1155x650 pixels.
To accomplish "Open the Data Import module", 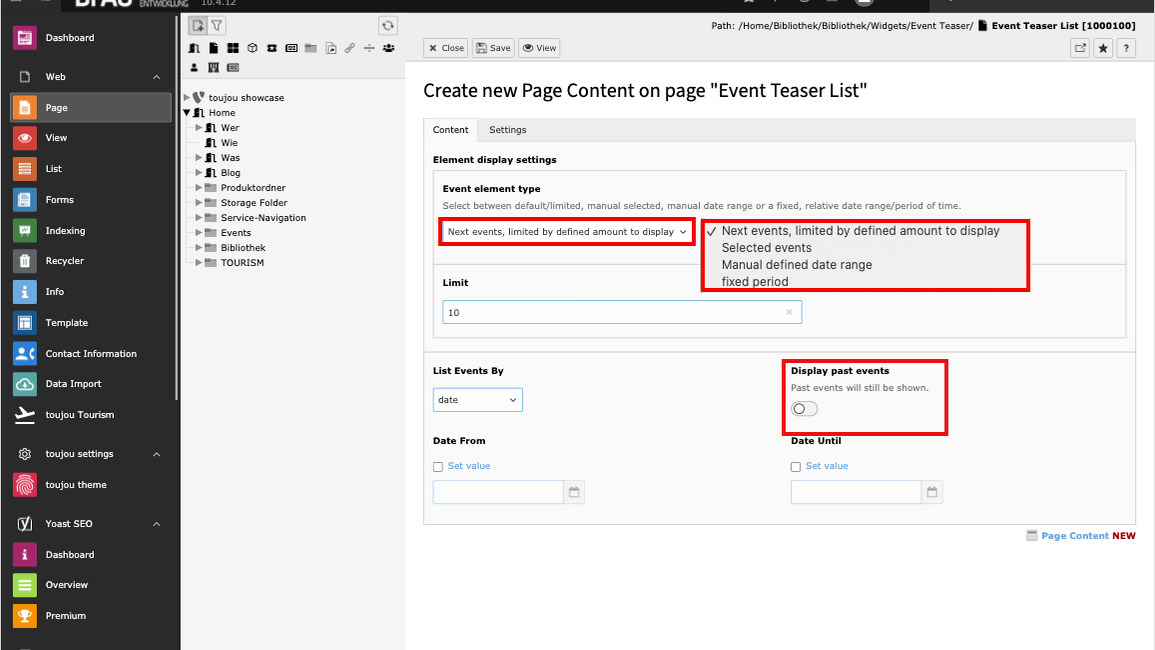I will click(73, 384).
